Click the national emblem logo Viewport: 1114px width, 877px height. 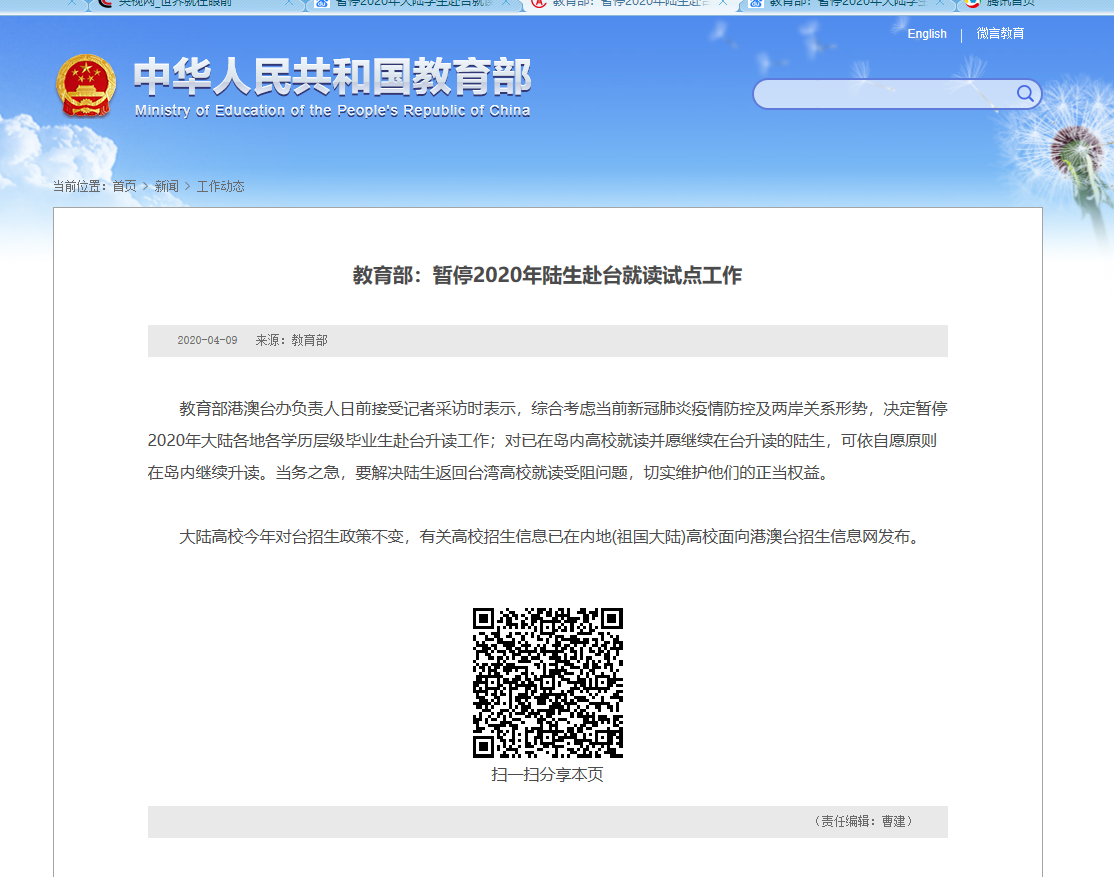(x=86, y=86)
